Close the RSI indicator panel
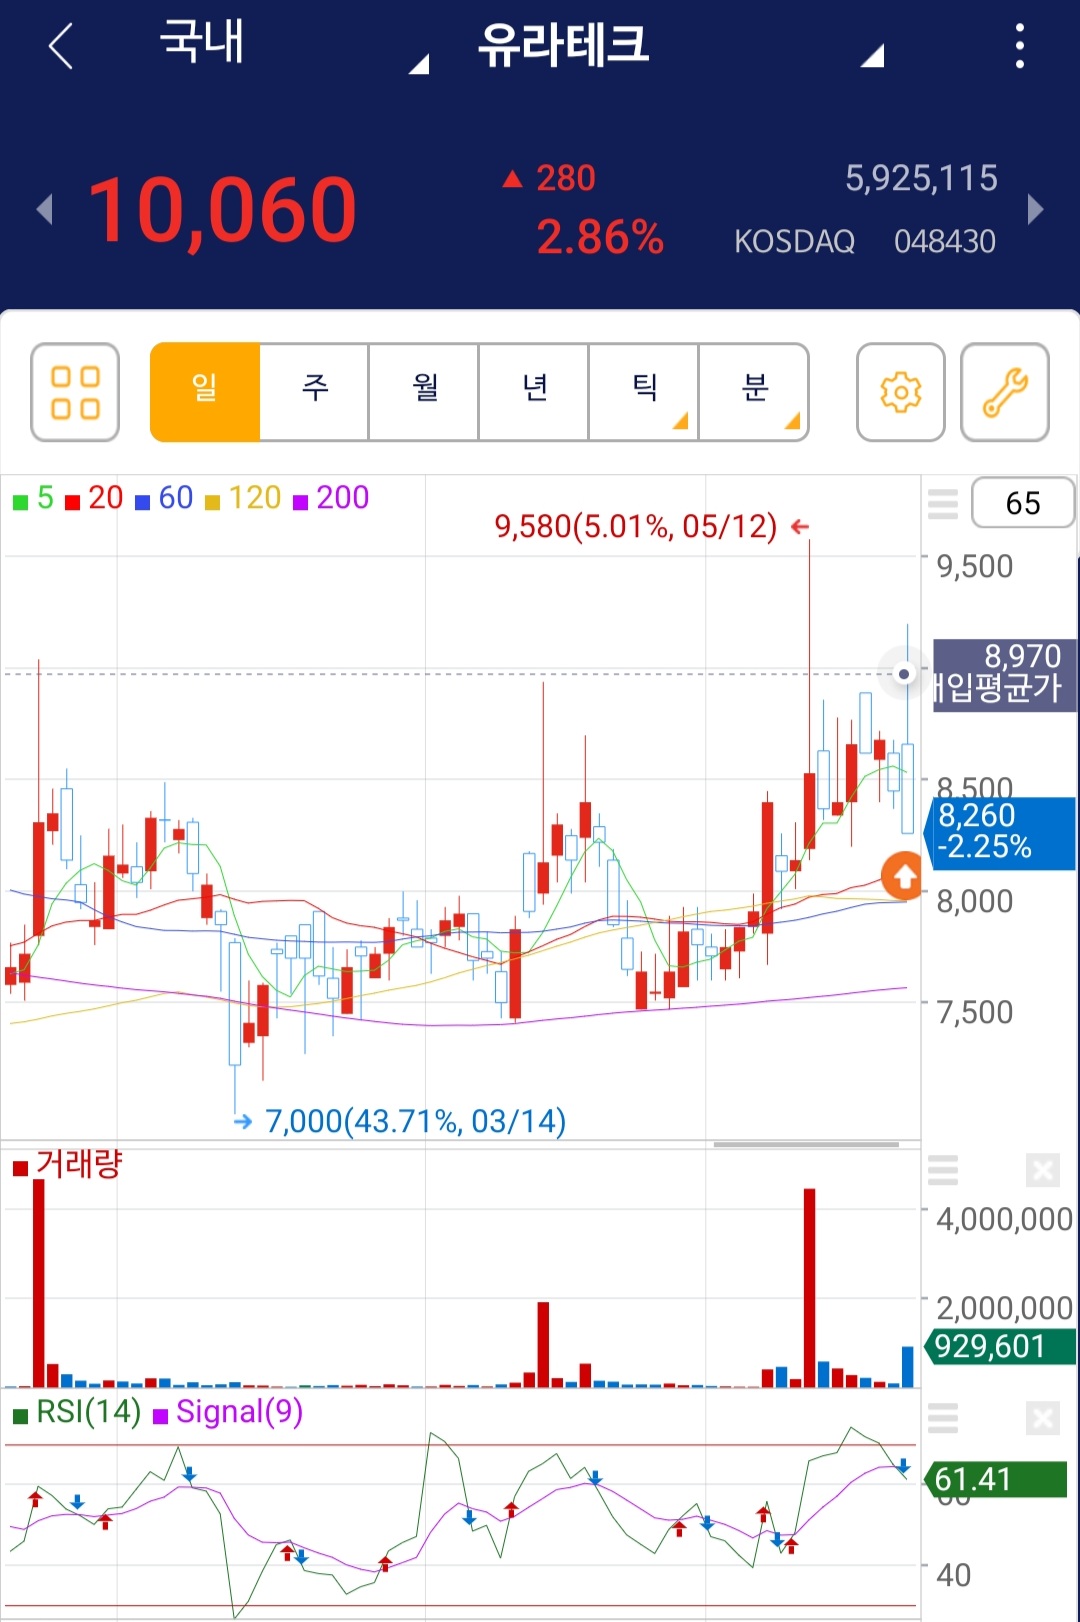 click(x=1042, y=1417)
